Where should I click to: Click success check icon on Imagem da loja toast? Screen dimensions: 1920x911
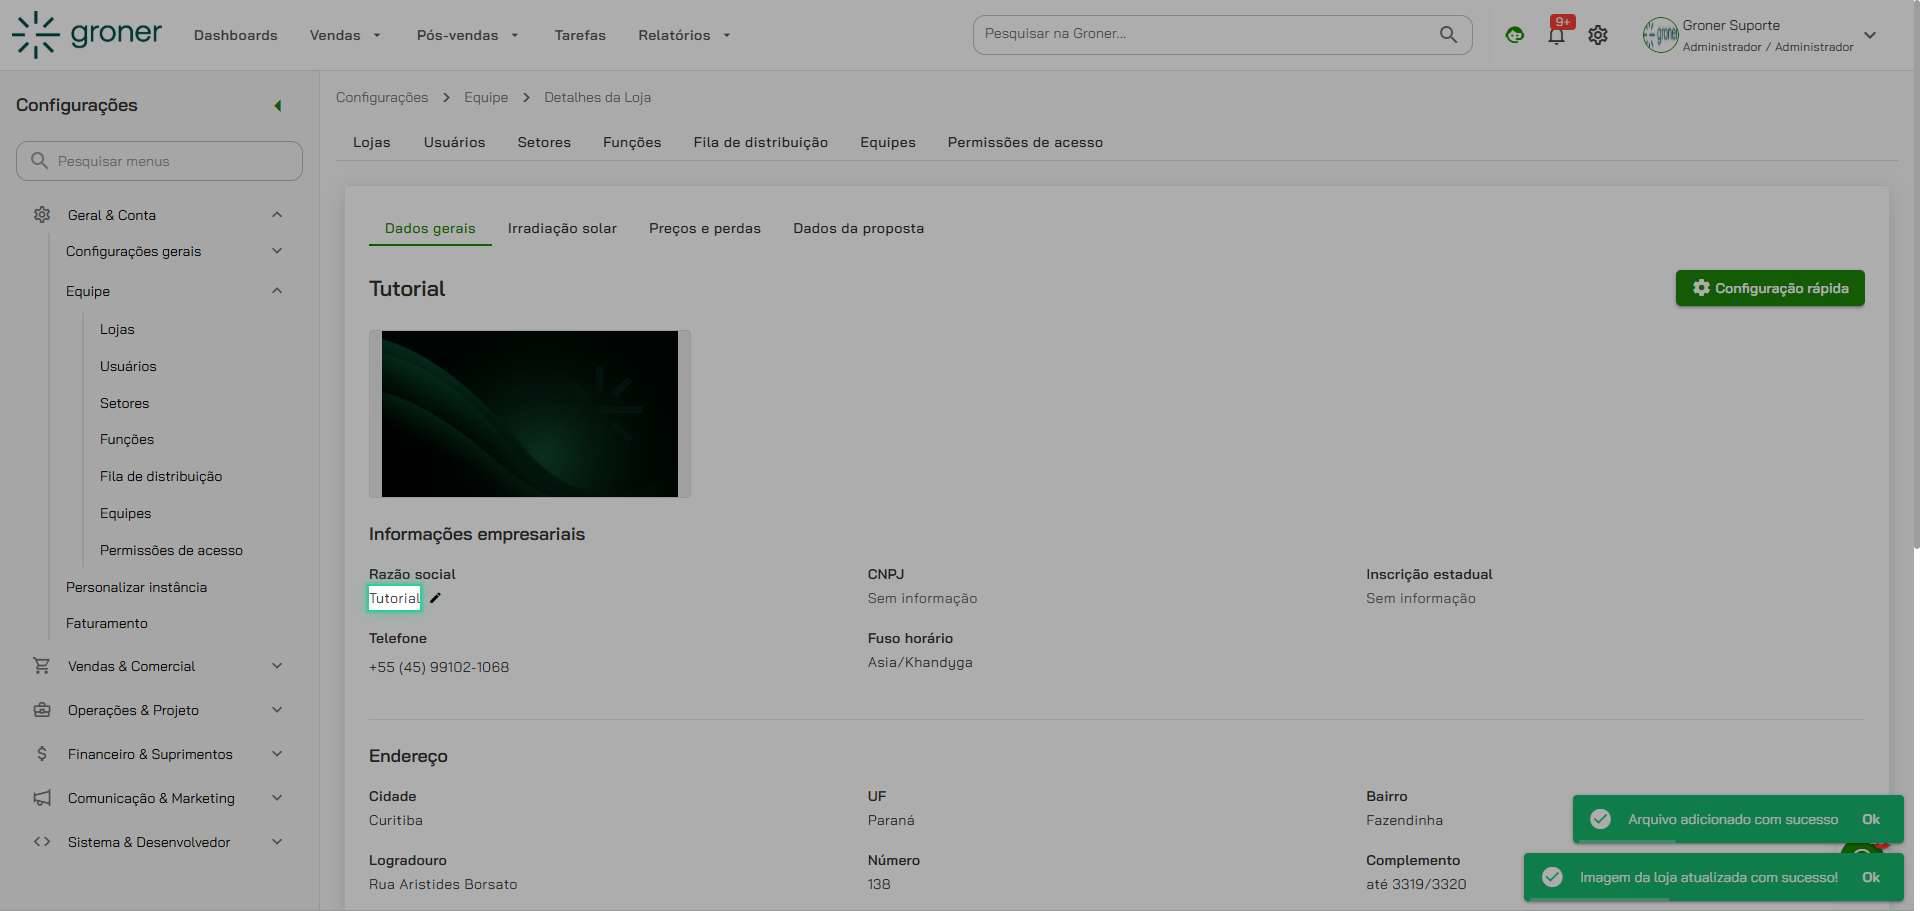pyautogui.click(x=1552, y=877)
